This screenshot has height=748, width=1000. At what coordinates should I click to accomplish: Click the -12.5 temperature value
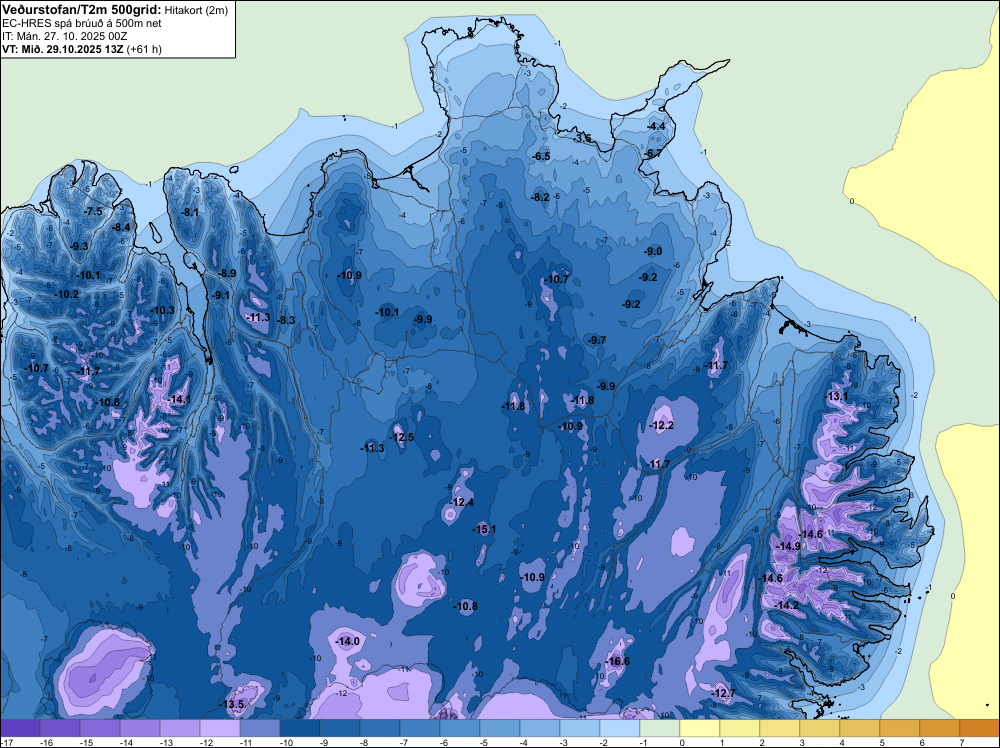(402, 437)
